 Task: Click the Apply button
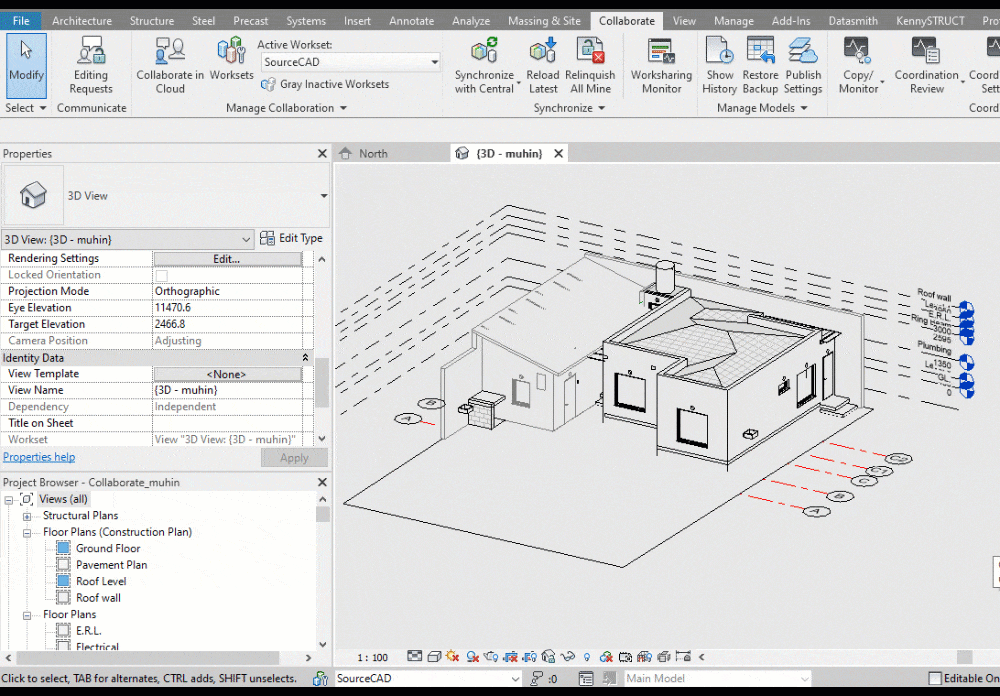click(x=294, y=458)
